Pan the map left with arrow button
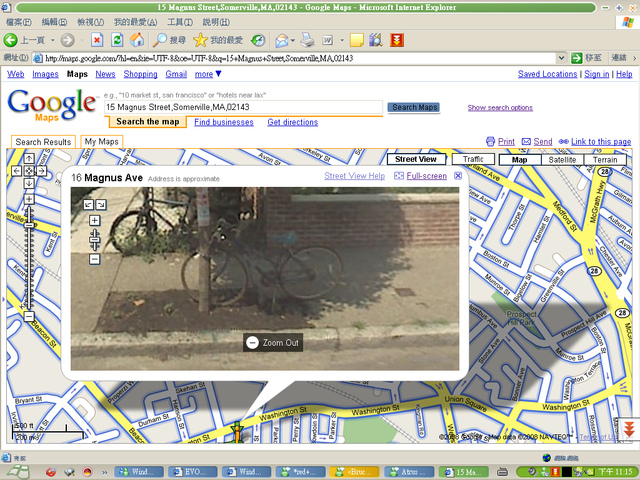Image resolution: width=640 pixels, height=480 pixels. click(16, 171)
